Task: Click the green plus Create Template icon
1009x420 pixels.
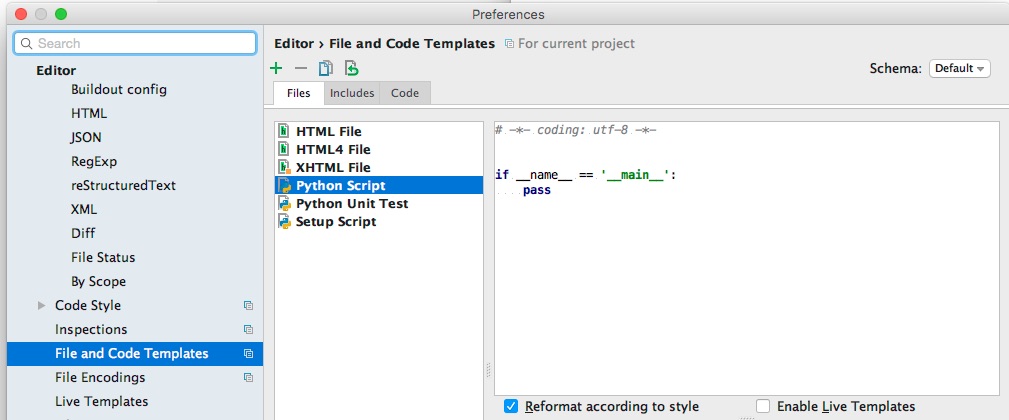Action: (277, 68)
